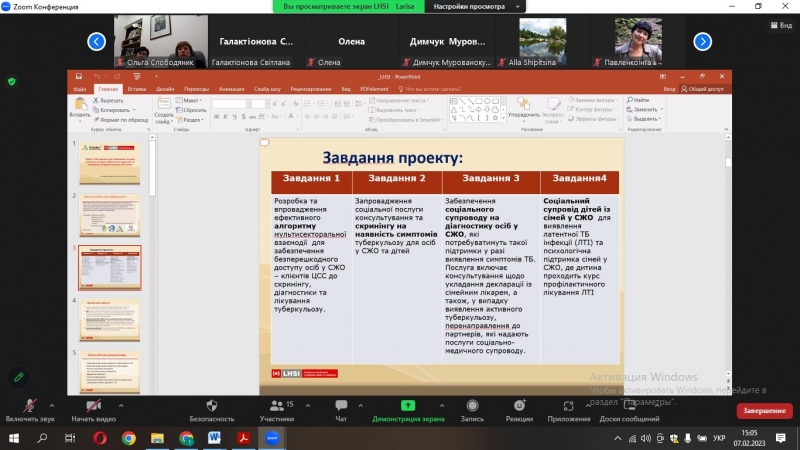
Task: Open Заливка фигуры shape fill
Action: 593,100
